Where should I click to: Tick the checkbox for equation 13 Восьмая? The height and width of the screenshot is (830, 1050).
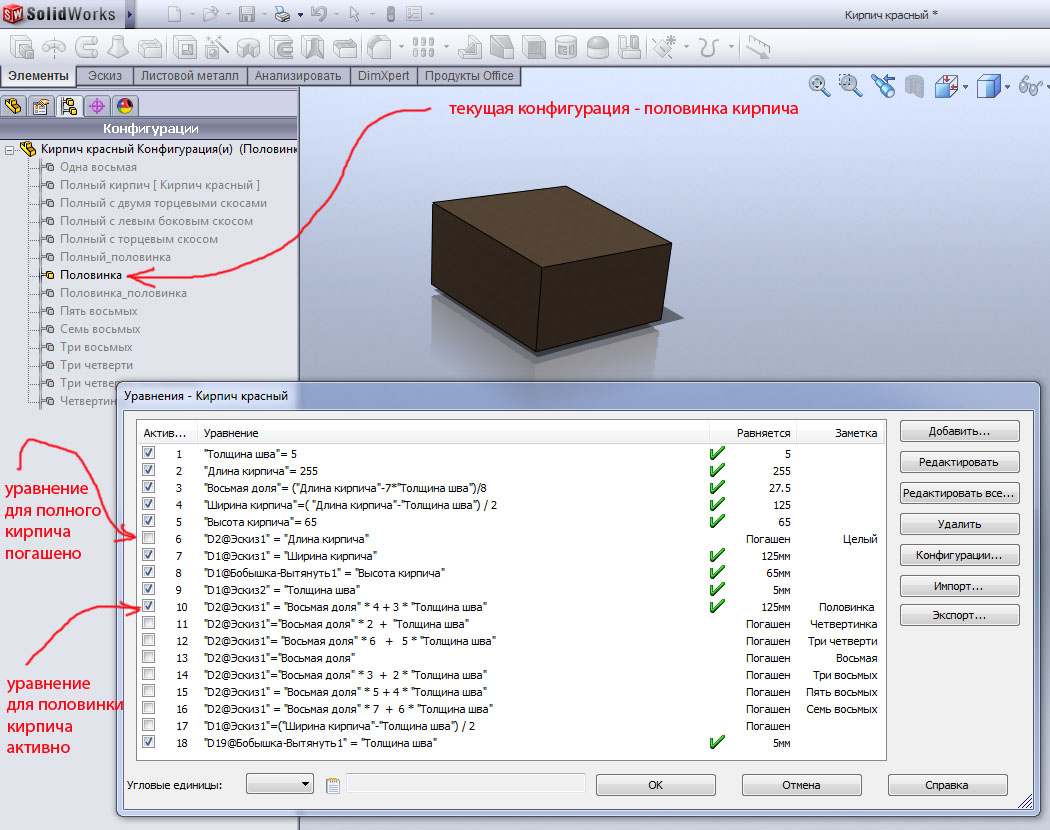(149, 658)
